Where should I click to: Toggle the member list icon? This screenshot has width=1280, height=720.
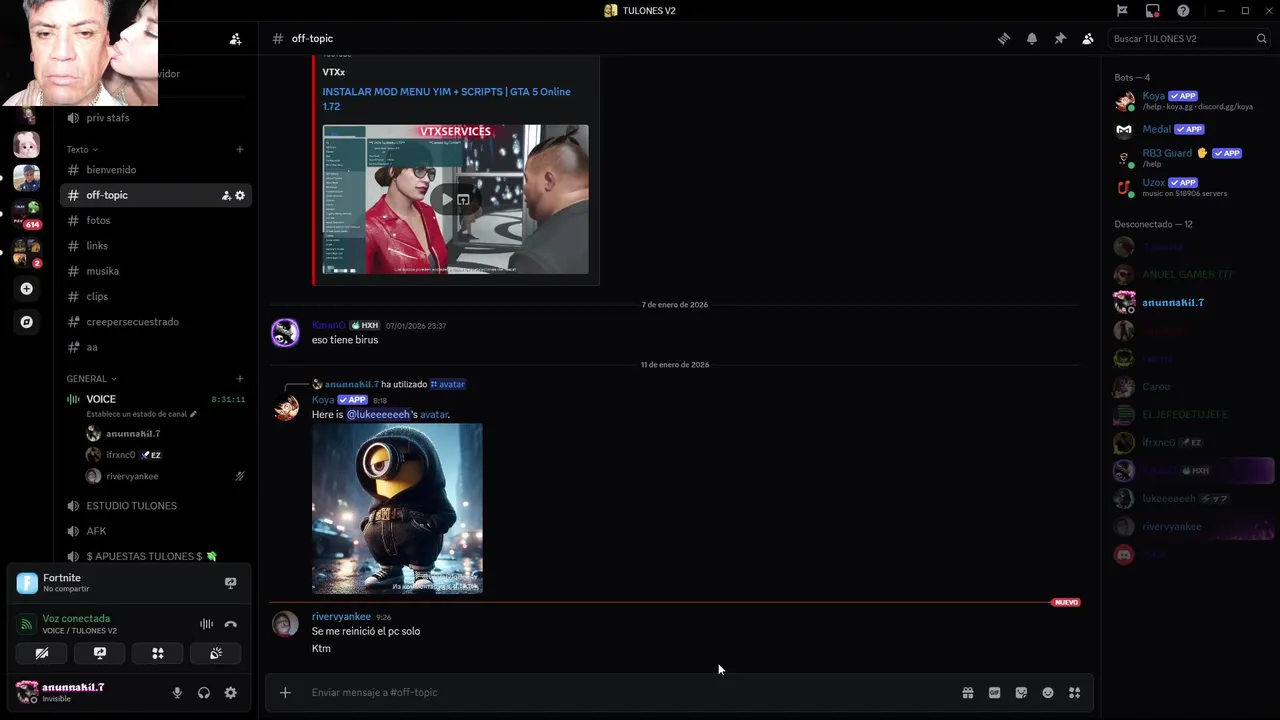click(x=1088, y=39)
